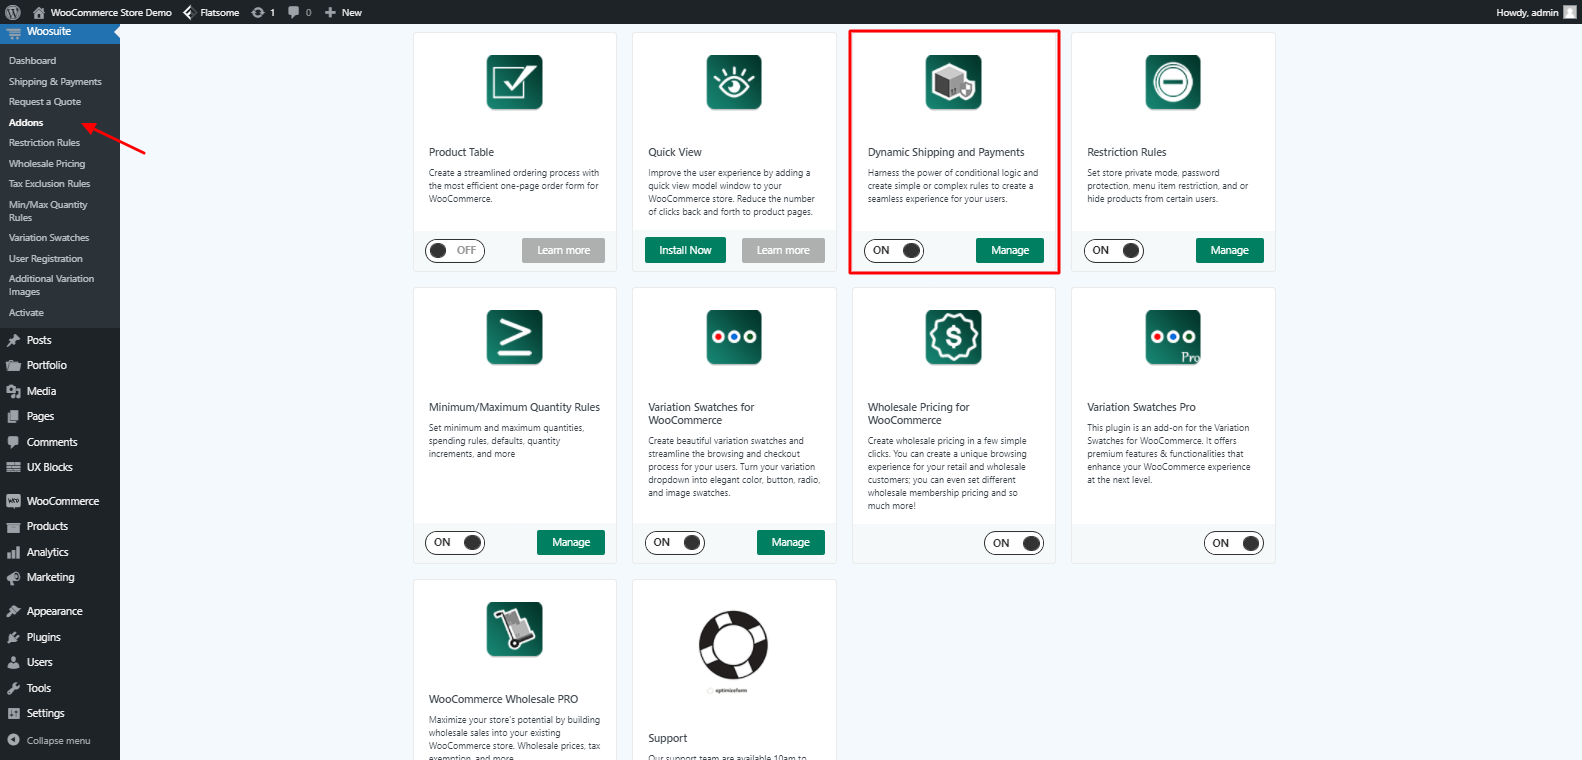1582x760 pixels.
Task: Click Learn more for Quick View
Action: pyautogui.click(x=783, y=250)
